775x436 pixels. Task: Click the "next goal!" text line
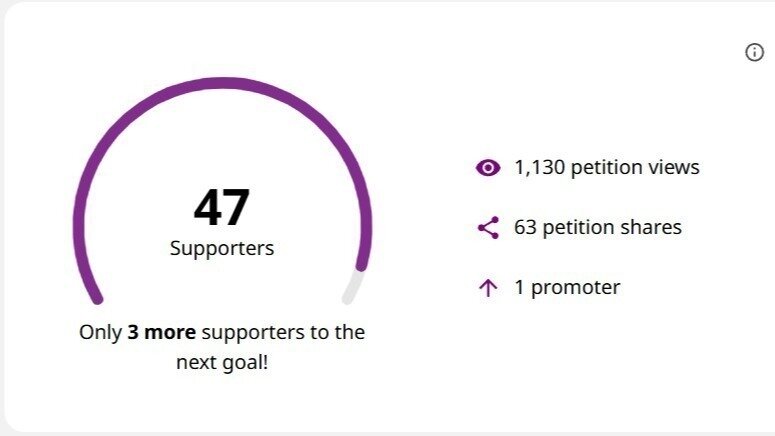(222, 362)
